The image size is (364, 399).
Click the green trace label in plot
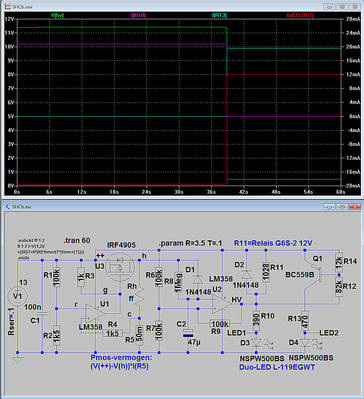(x=57, y=15)
